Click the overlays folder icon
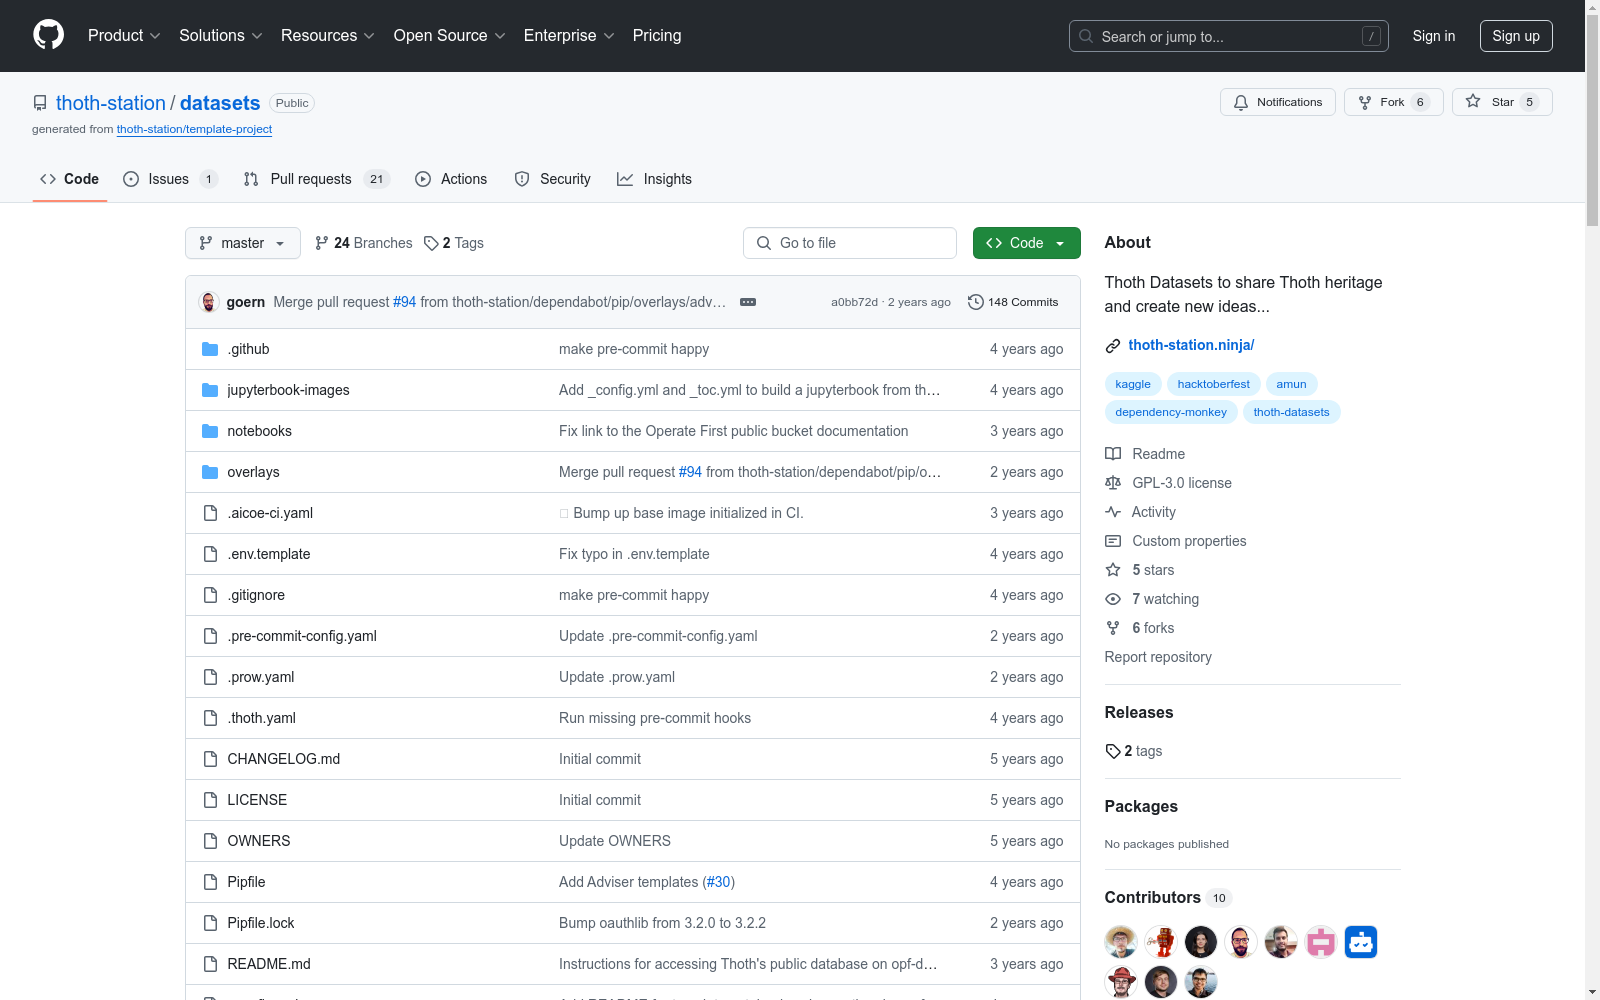The width and height of the screenshot is (1600, 1000). click(x=210, y=472)
